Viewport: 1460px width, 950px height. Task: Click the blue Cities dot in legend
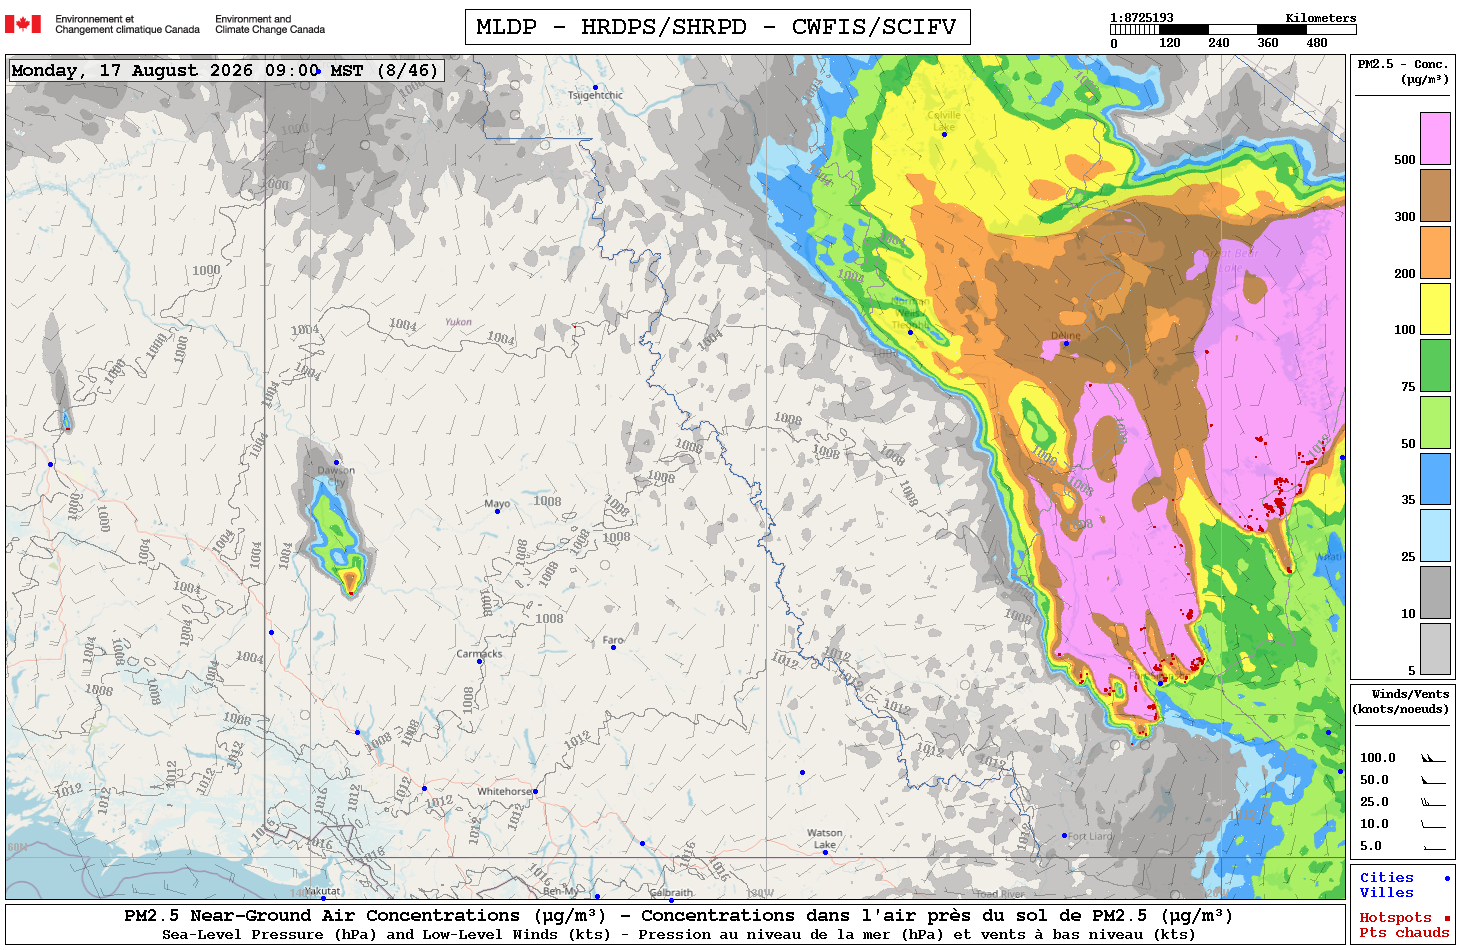[1446, 878]
